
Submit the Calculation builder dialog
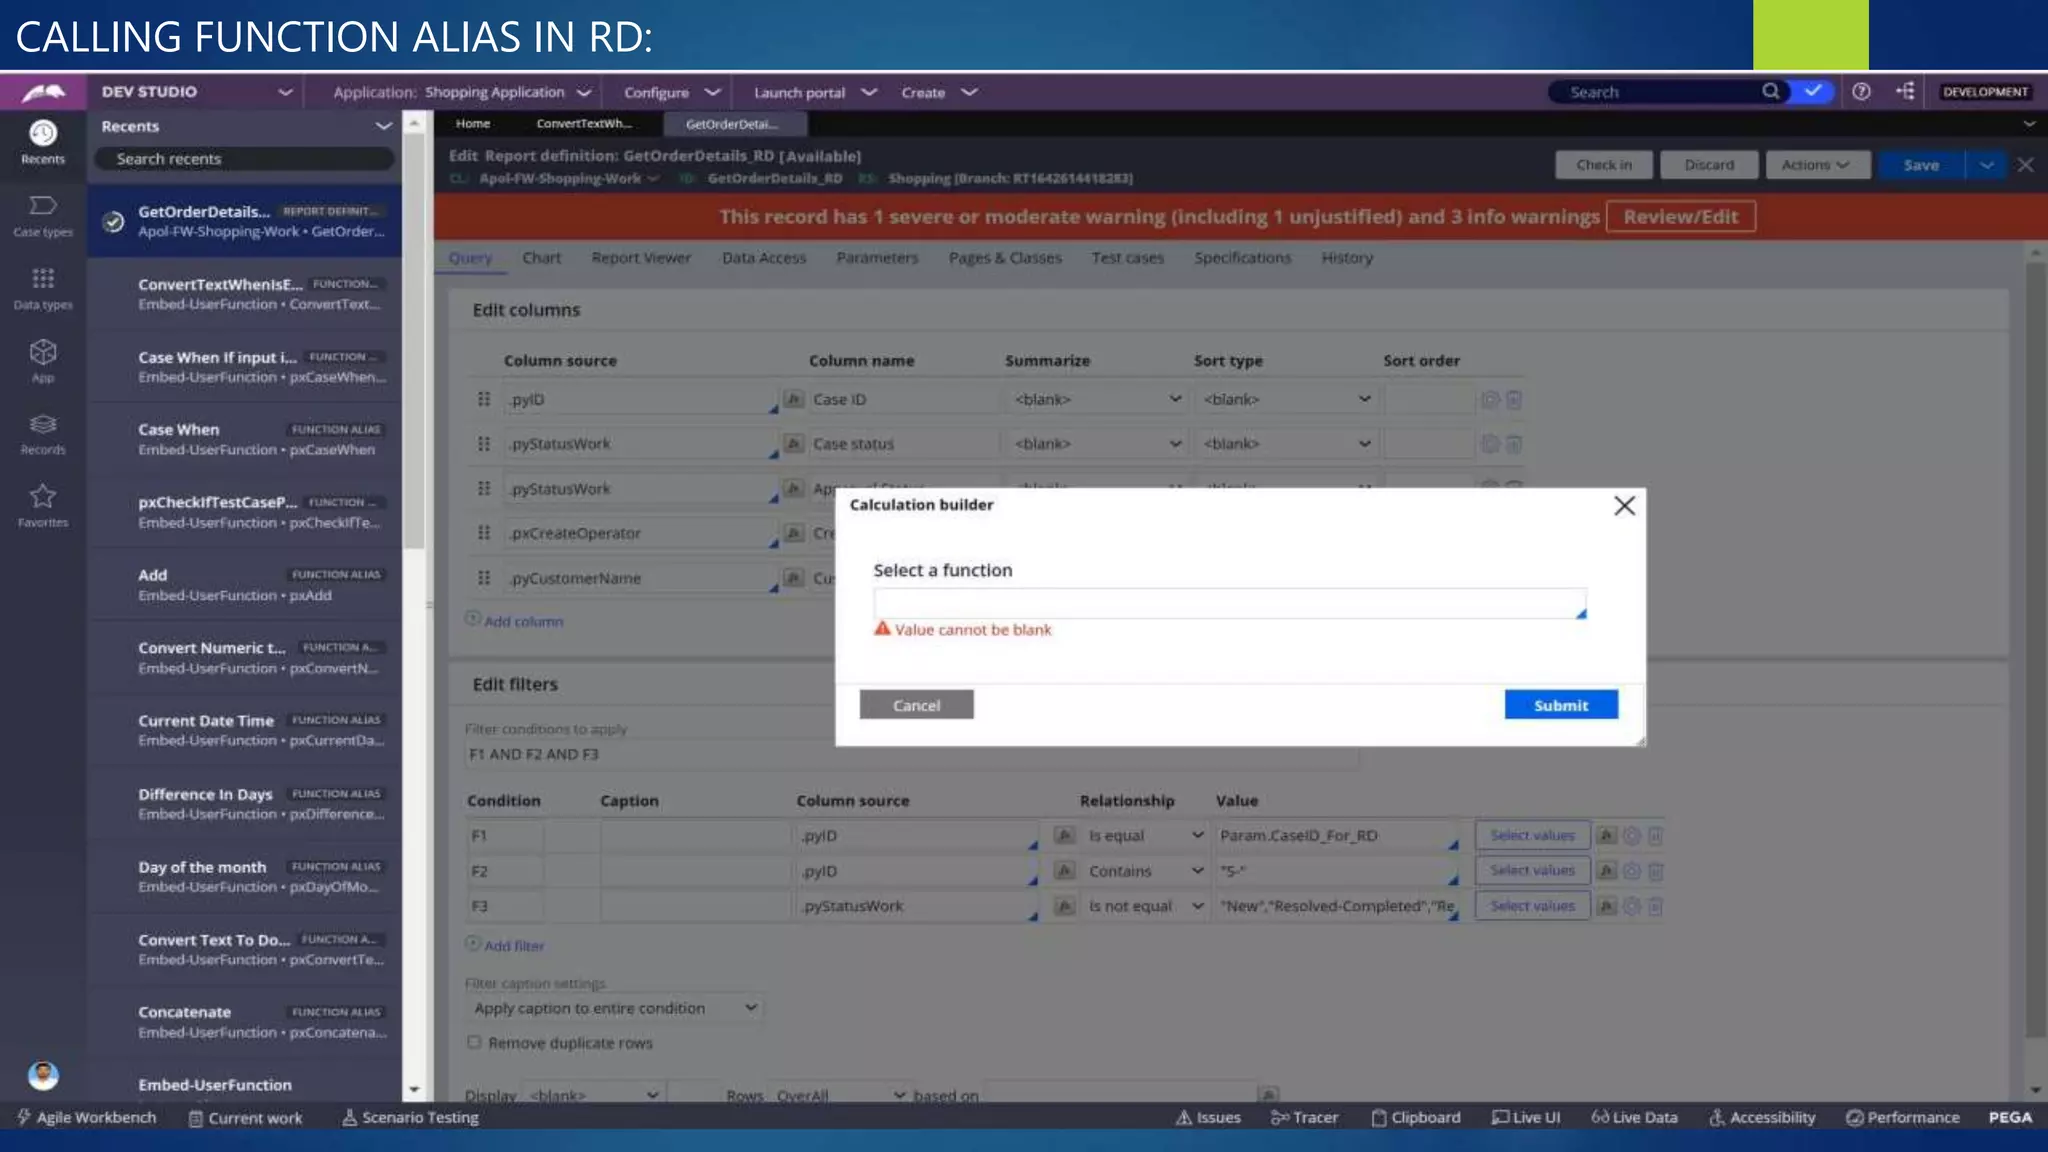(1560, 705)
